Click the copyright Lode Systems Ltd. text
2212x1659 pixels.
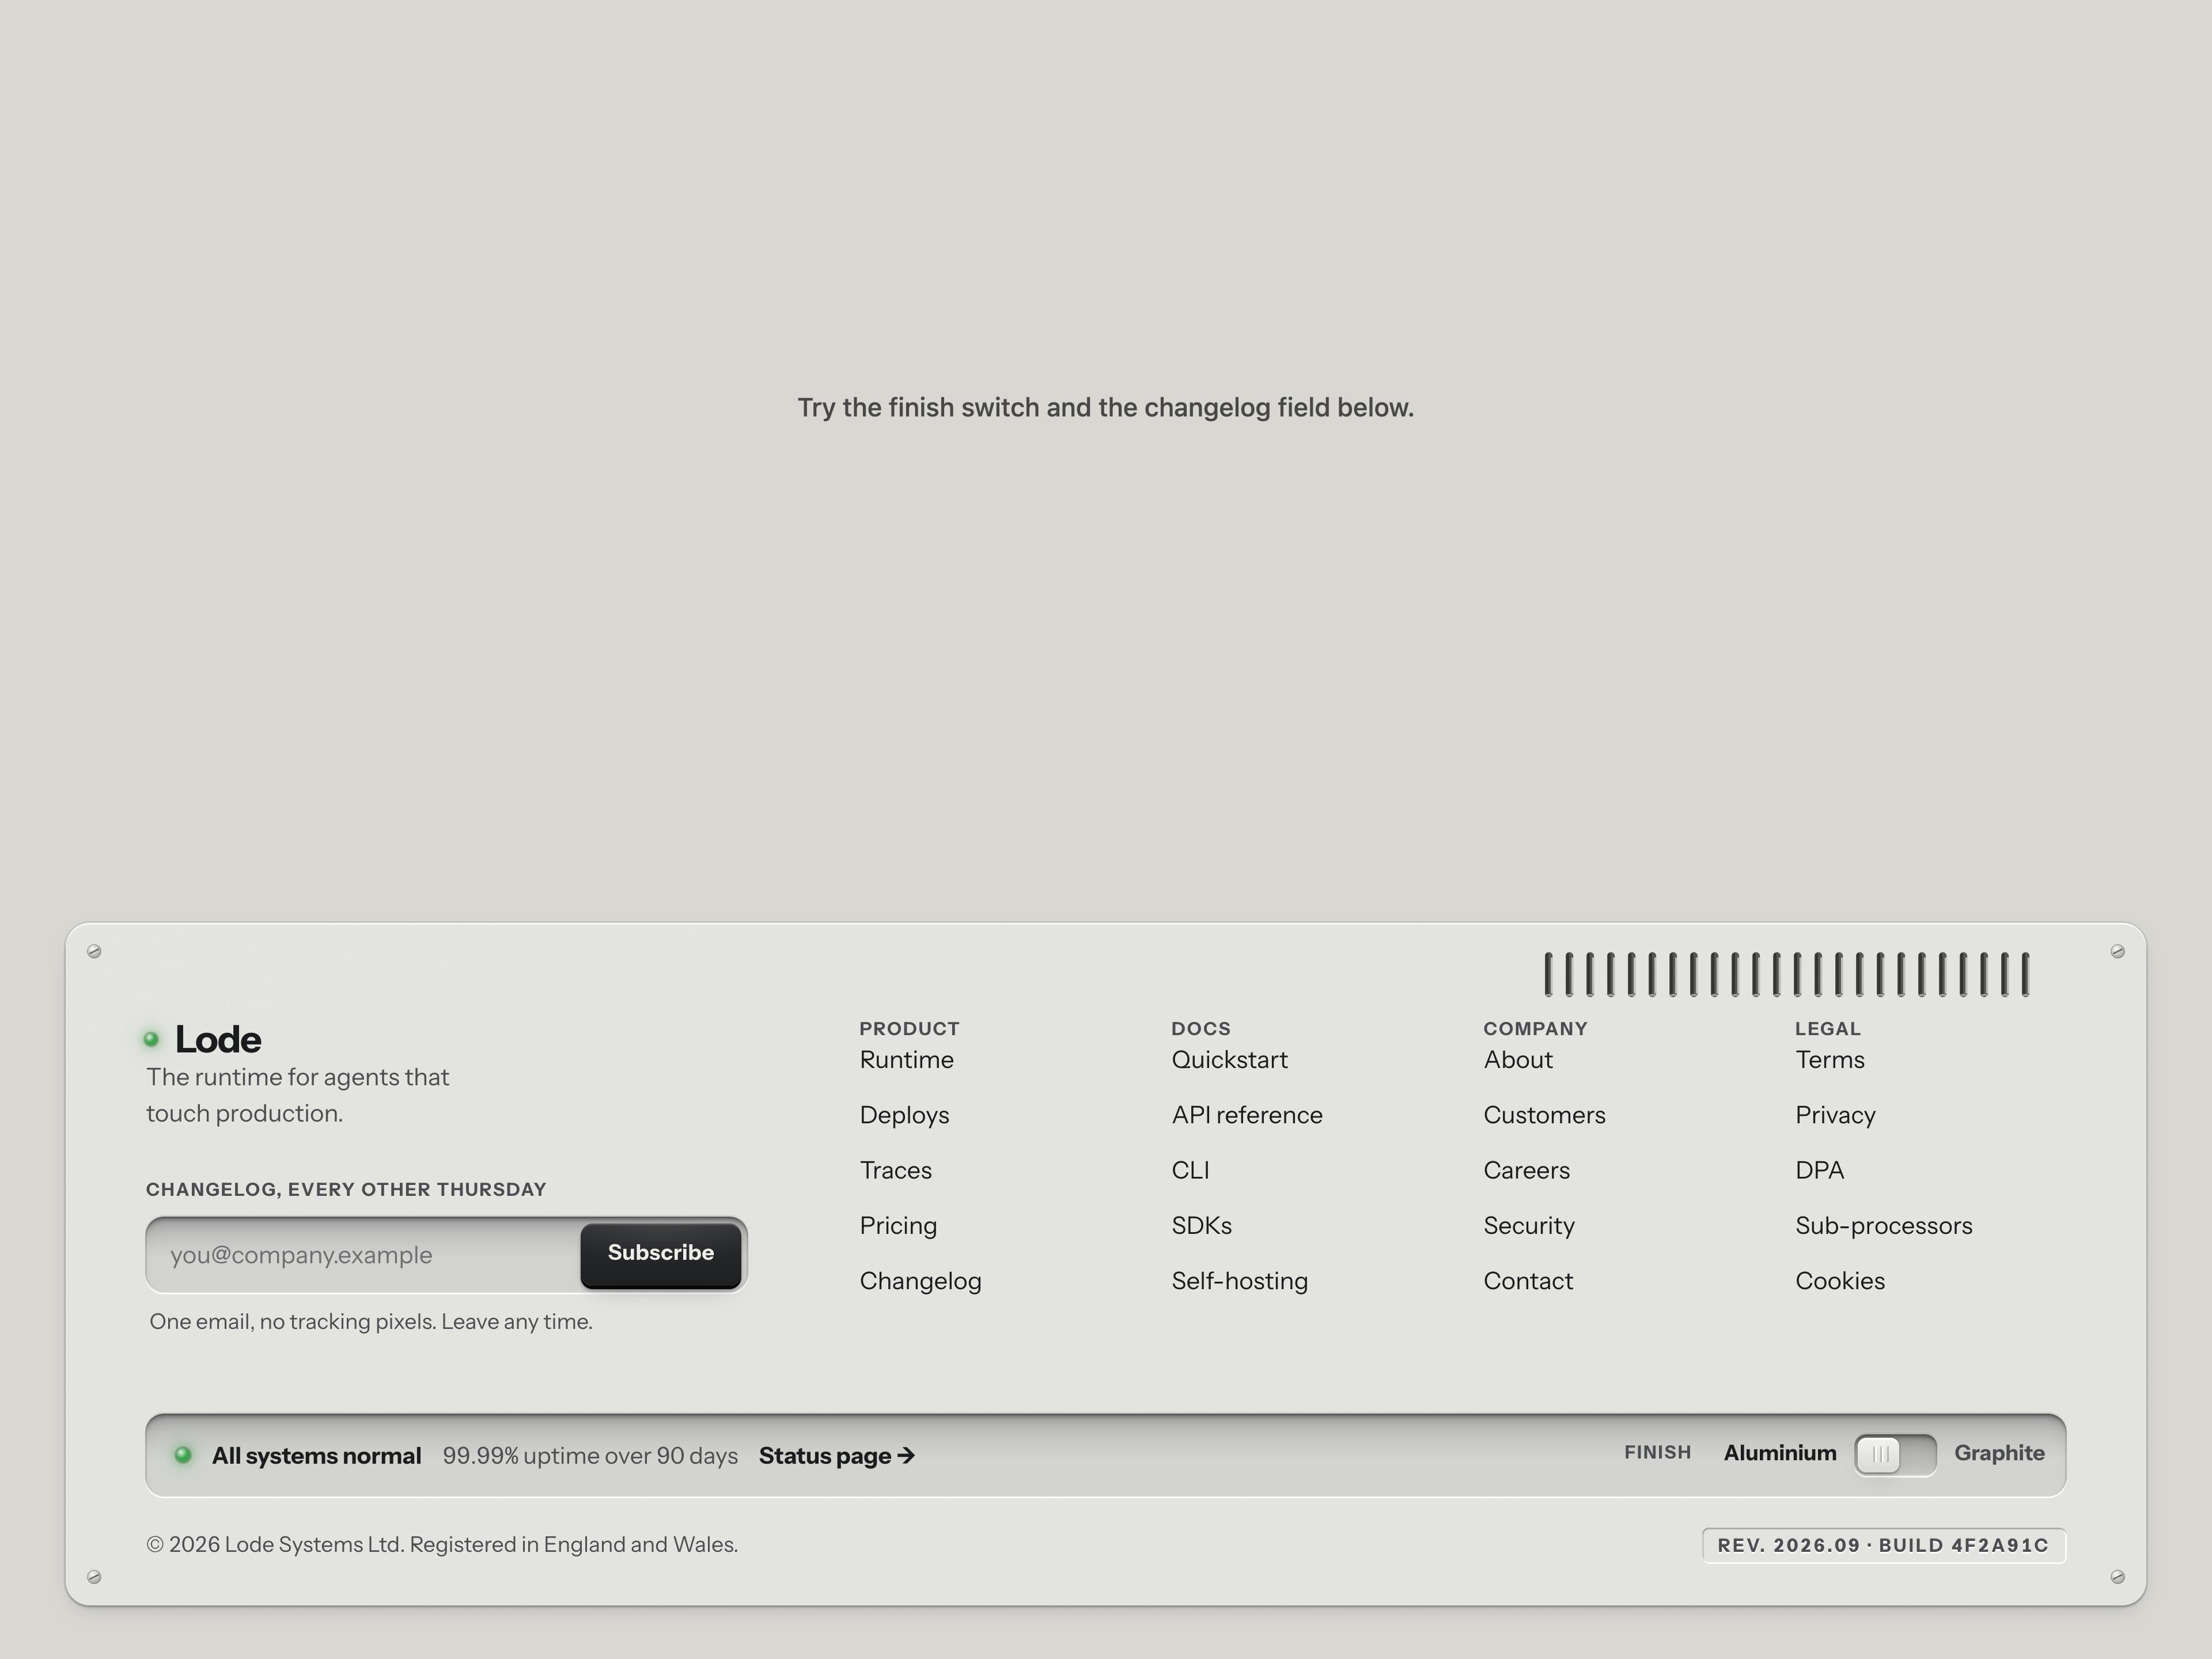tap(442, 1545)
